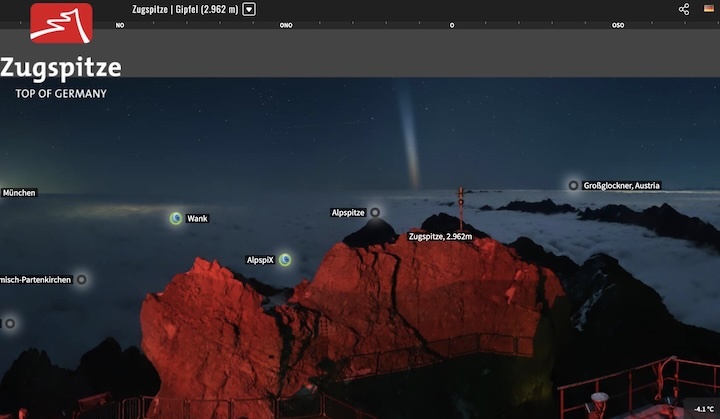
Task: Click the unlabeled hotspot dot at left edge
Action: [10, 323]
